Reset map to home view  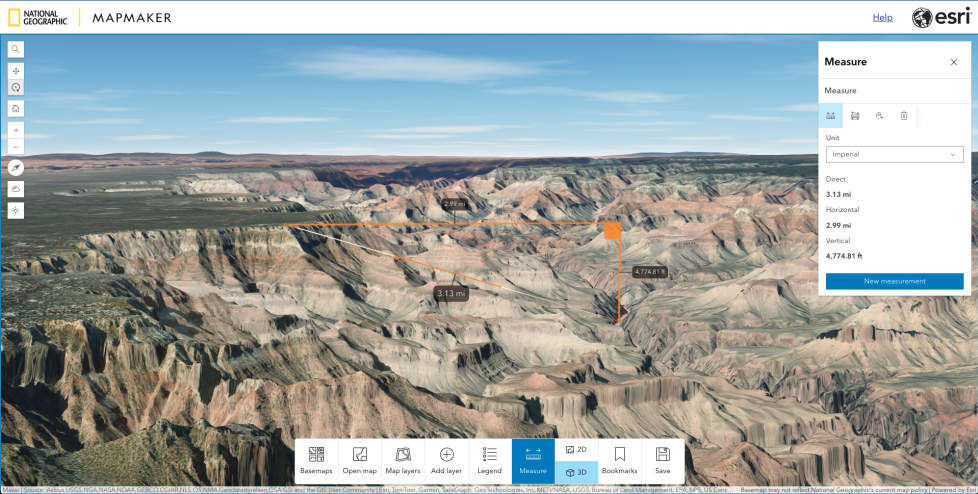click(16, 108)
